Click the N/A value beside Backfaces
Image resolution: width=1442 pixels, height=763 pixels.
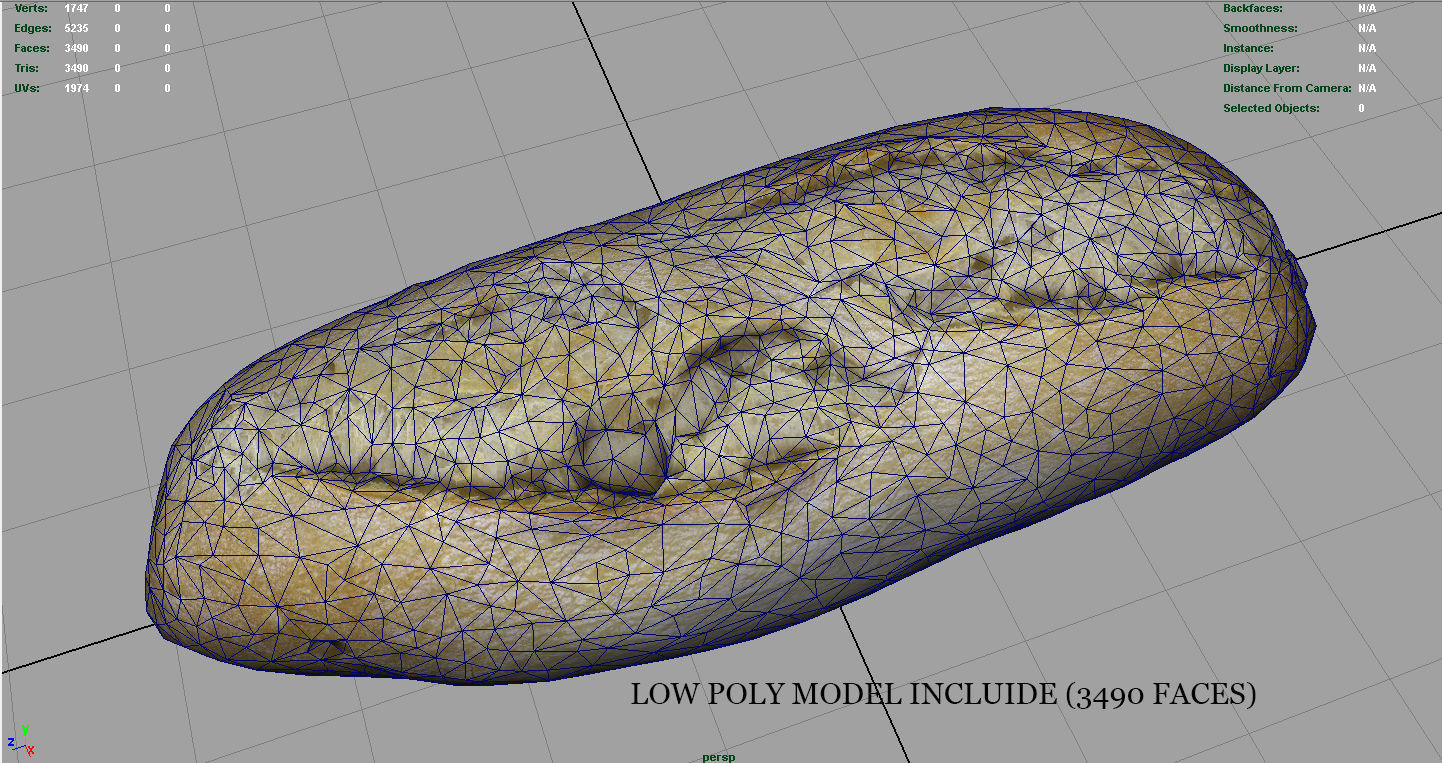click(1366, 8)
